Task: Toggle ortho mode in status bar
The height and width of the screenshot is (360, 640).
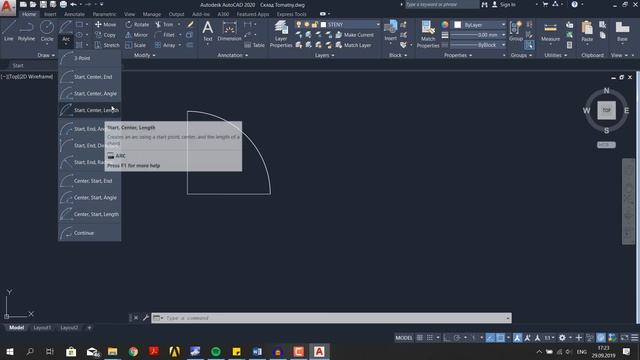Action: pos(447,338)
